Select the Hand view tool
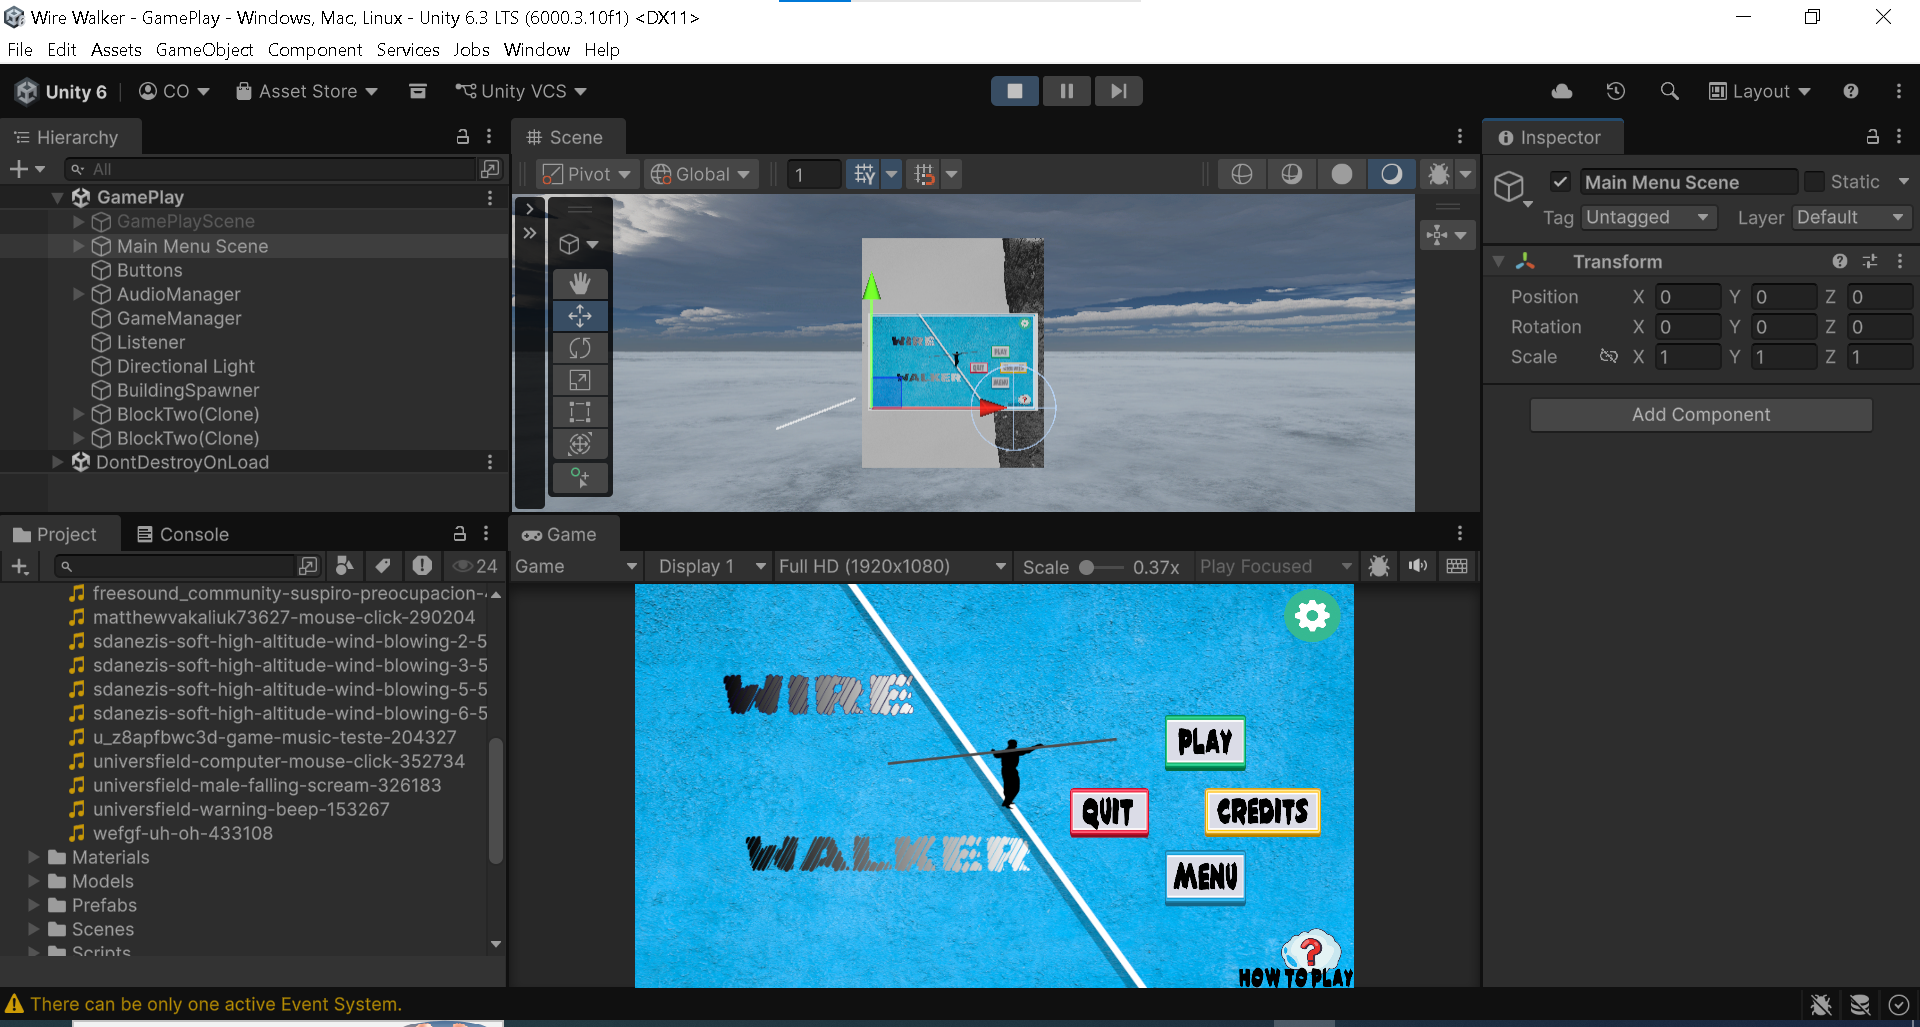1920x1027 pixels. (x=580, y=284)
